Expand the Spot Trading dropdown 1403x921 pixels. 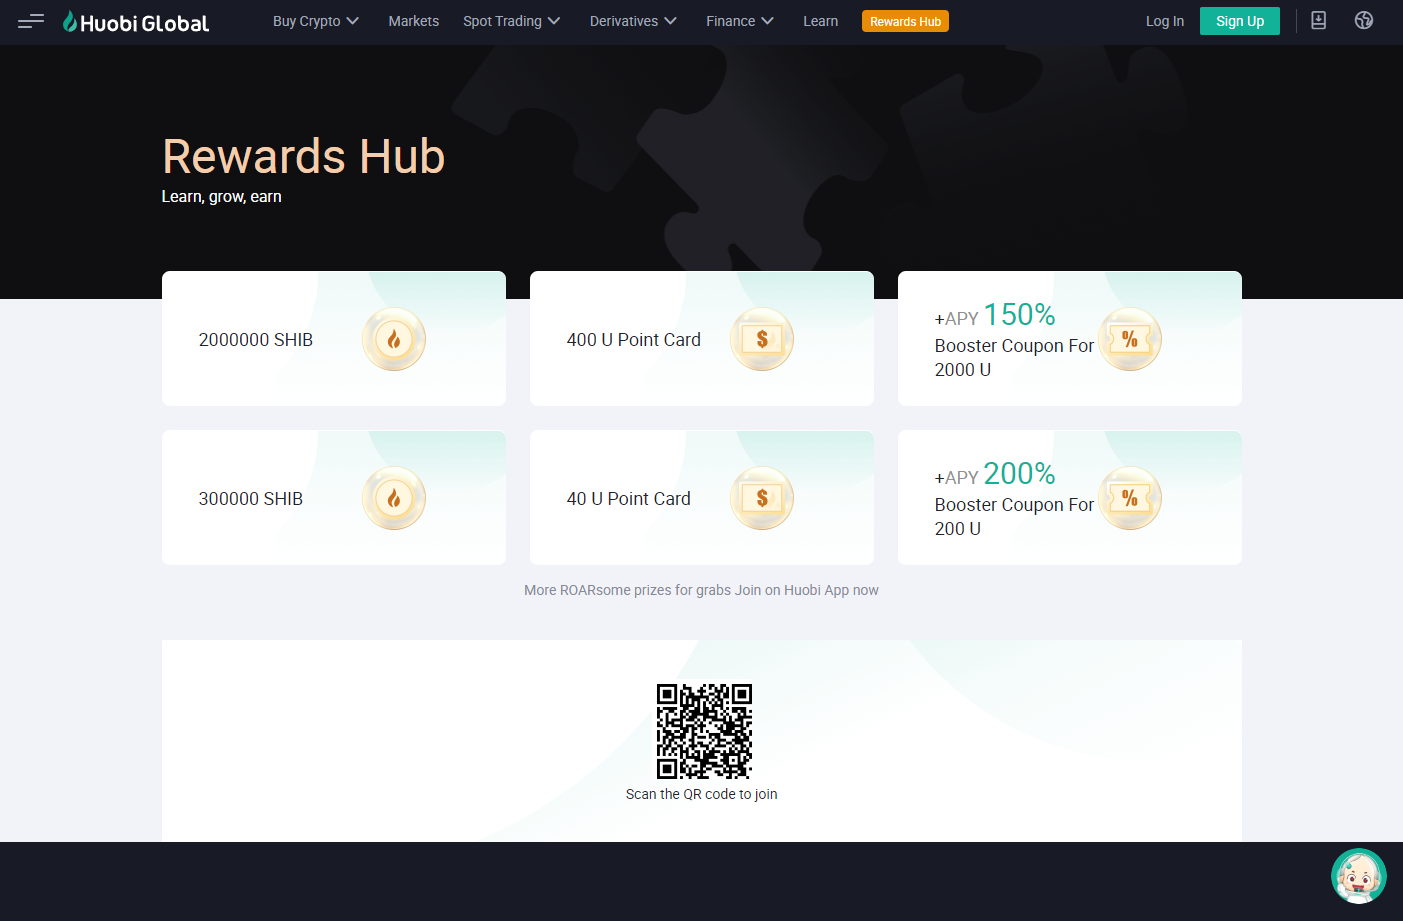(x=512, y=21)
